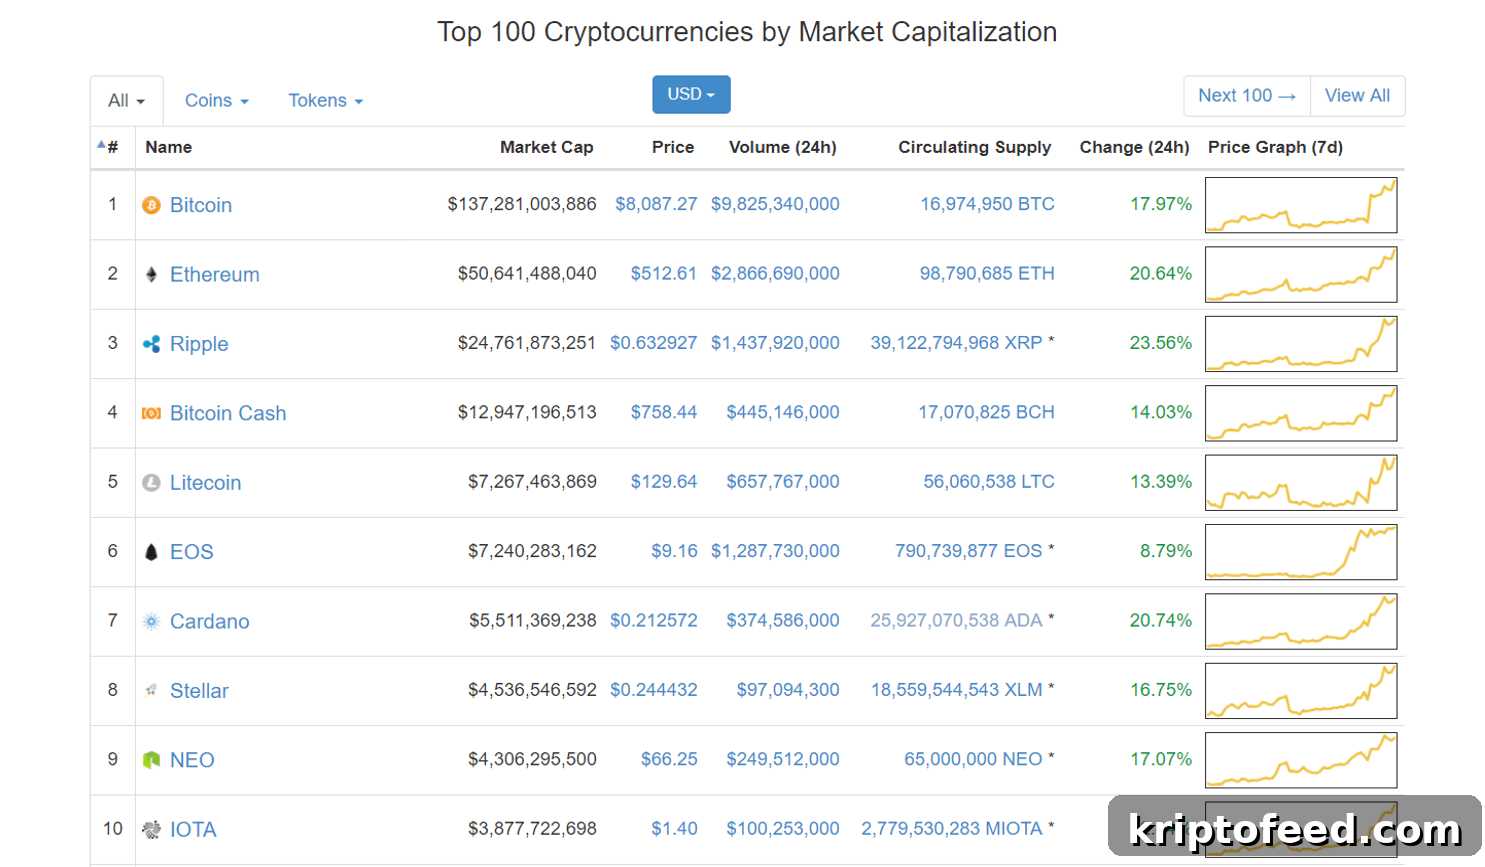Open the Cardano name link
The width and height of the screenshot is (1485, 867).
(x=210, y=621)
